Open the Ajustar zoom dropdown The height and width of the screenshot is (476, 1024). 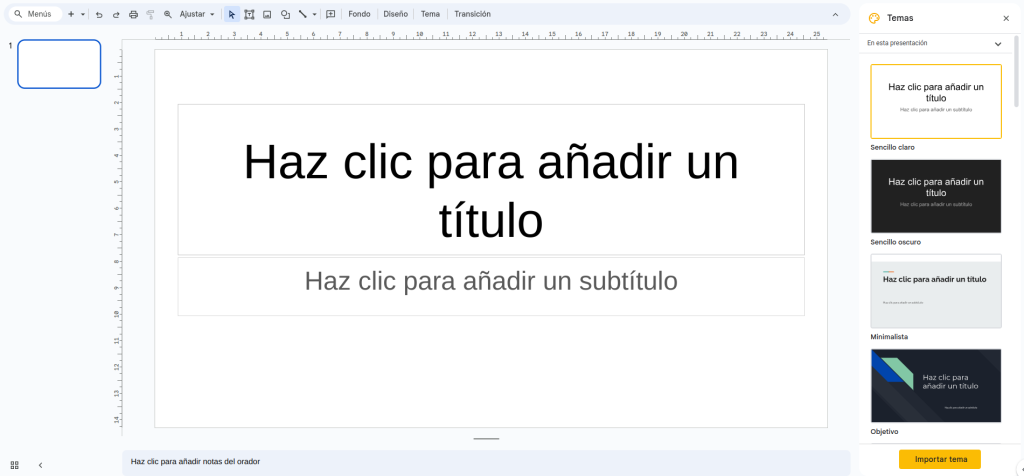click(x=197, y=14)
